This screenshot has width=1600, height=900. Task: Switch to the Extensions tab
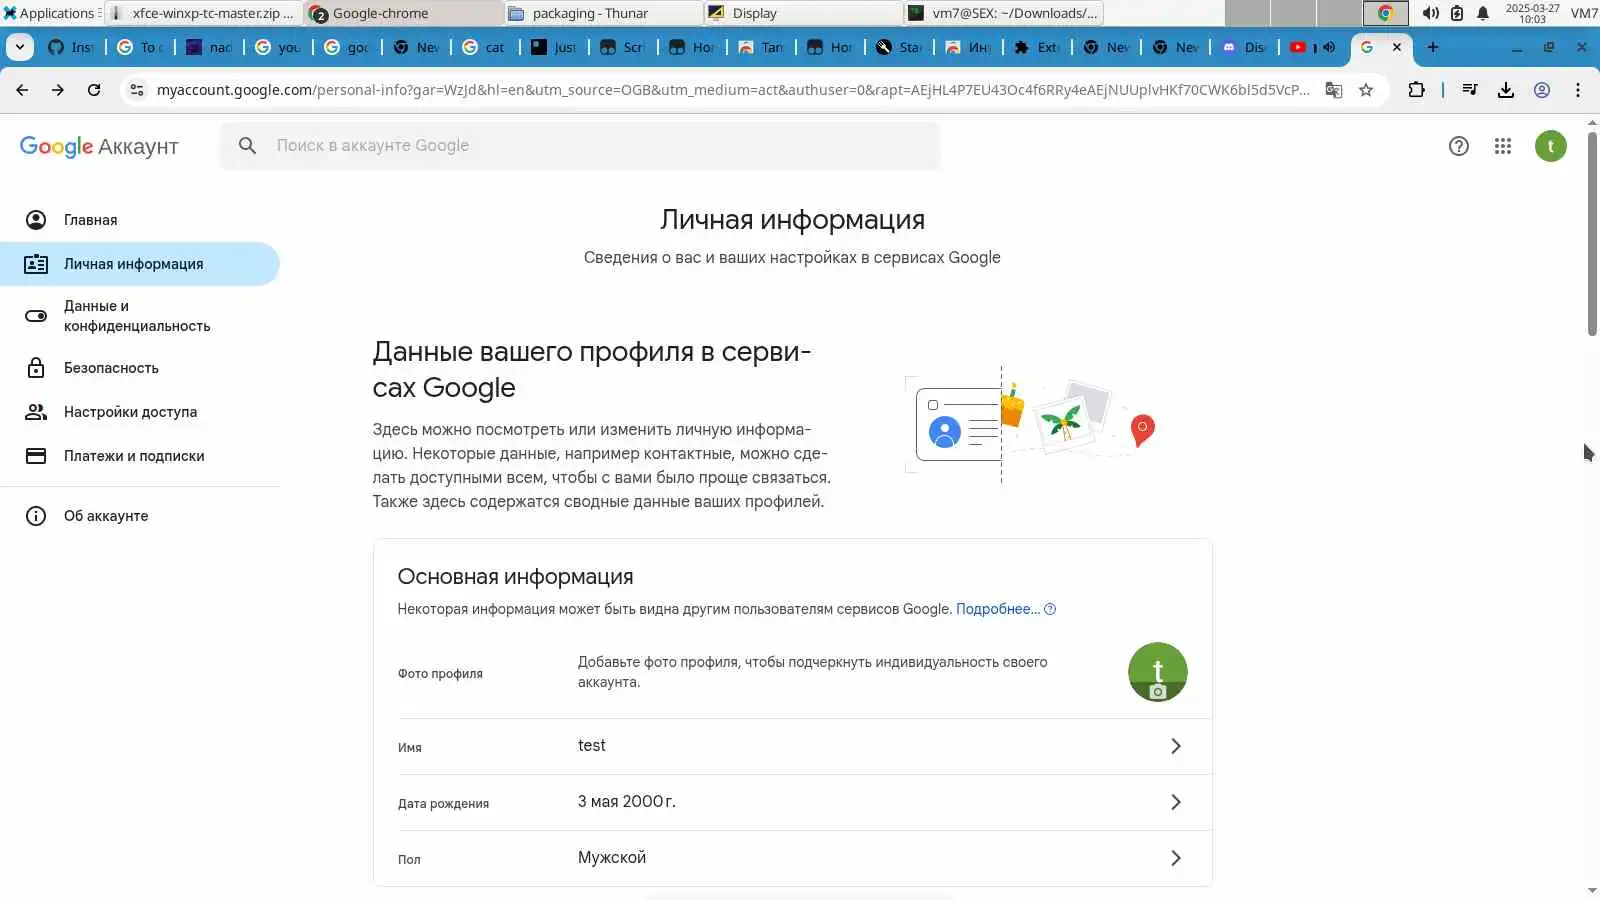1037,47
